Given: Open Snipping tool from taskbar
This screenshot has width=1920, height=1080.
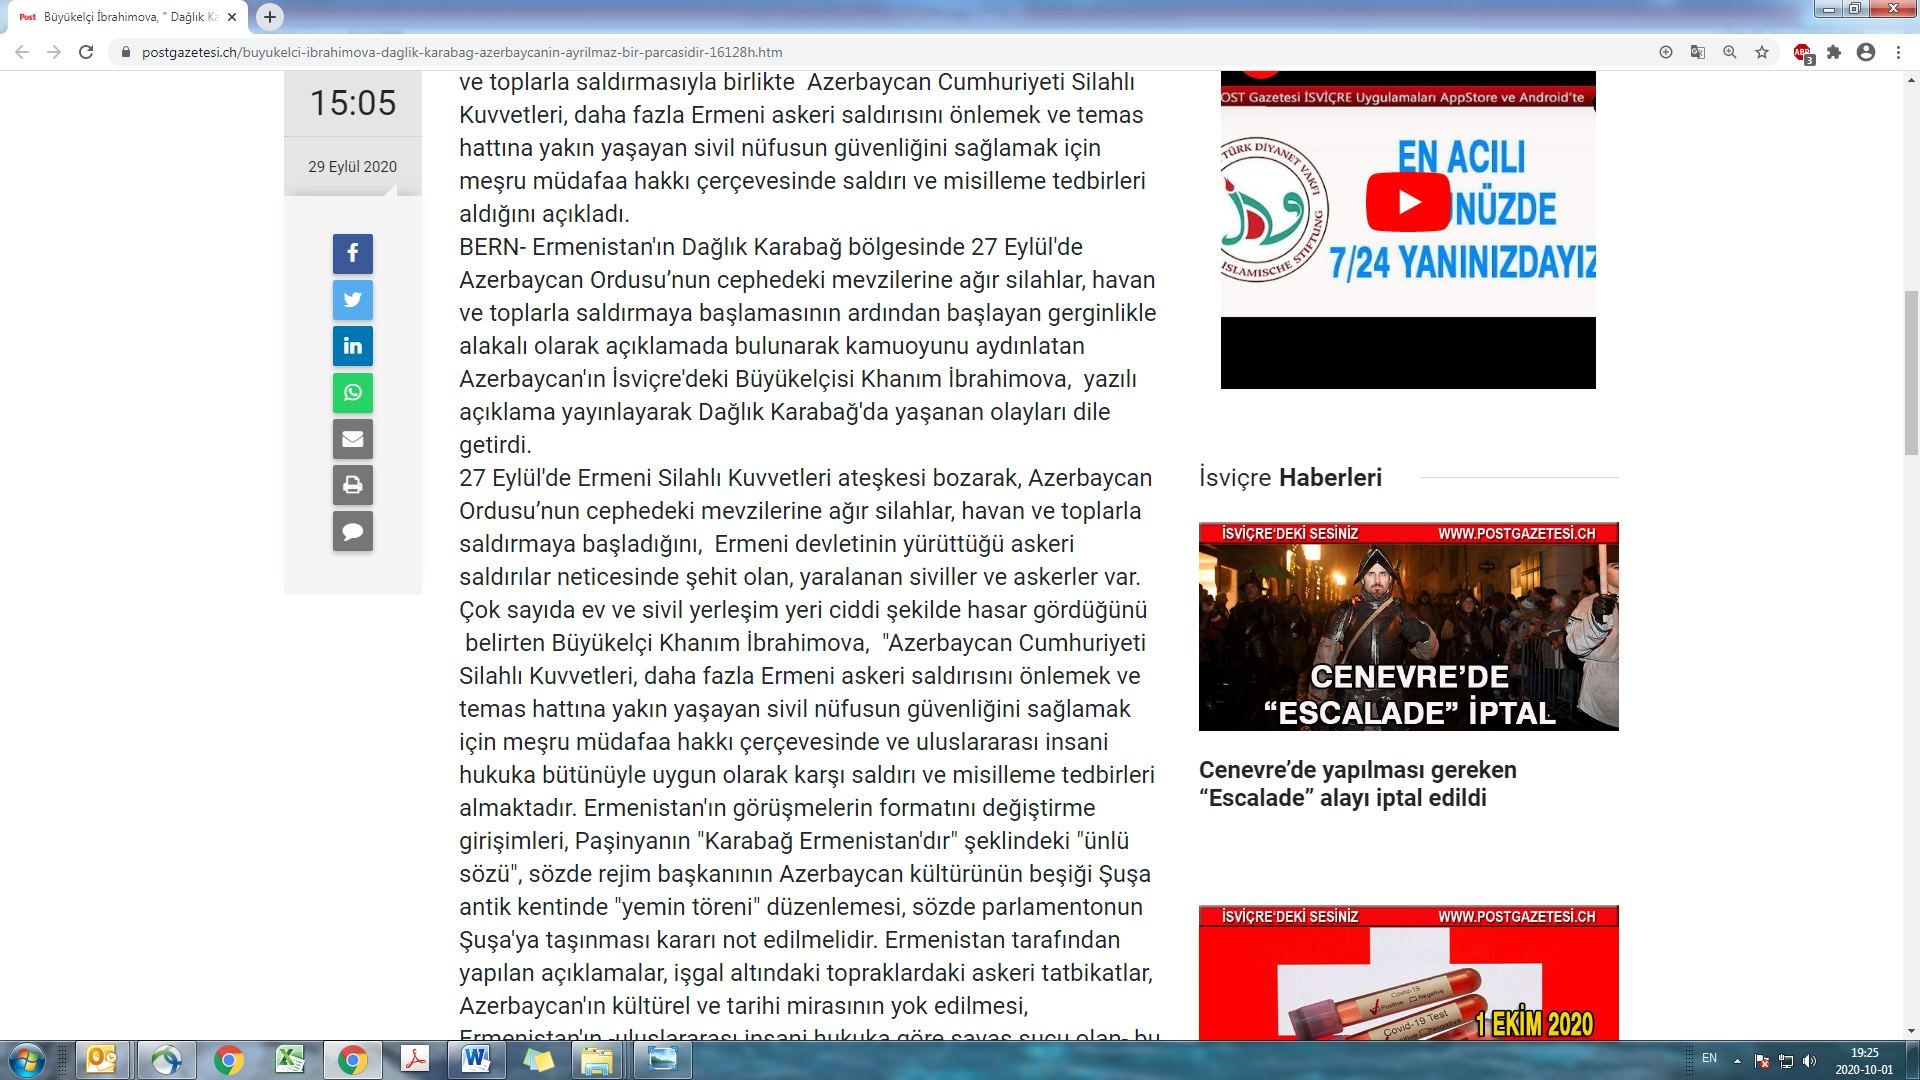Looking at the screenshot, I should 662,1060.
